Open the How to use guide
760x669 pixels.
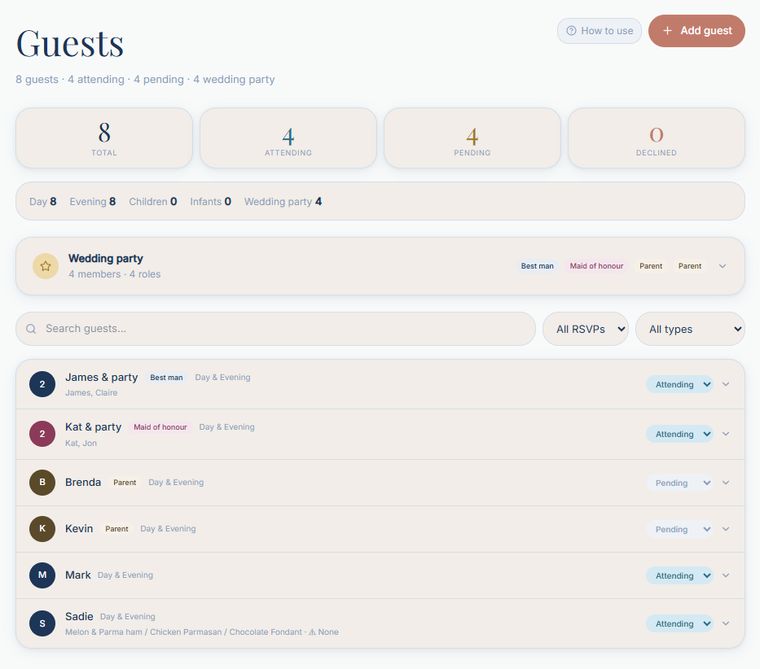(599, 31)
